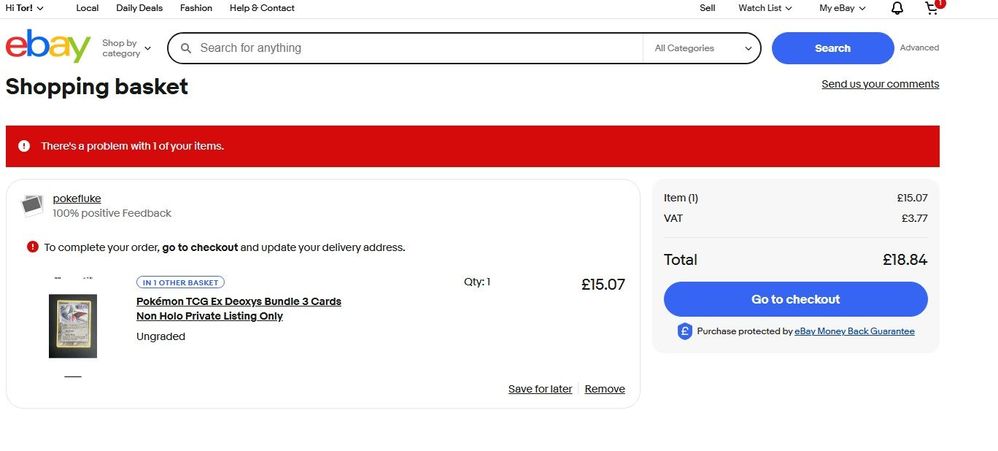This screenshot has height=451, width=998.
Task: Open the Hi Tor account menu
Action: [x=24, y=8]
